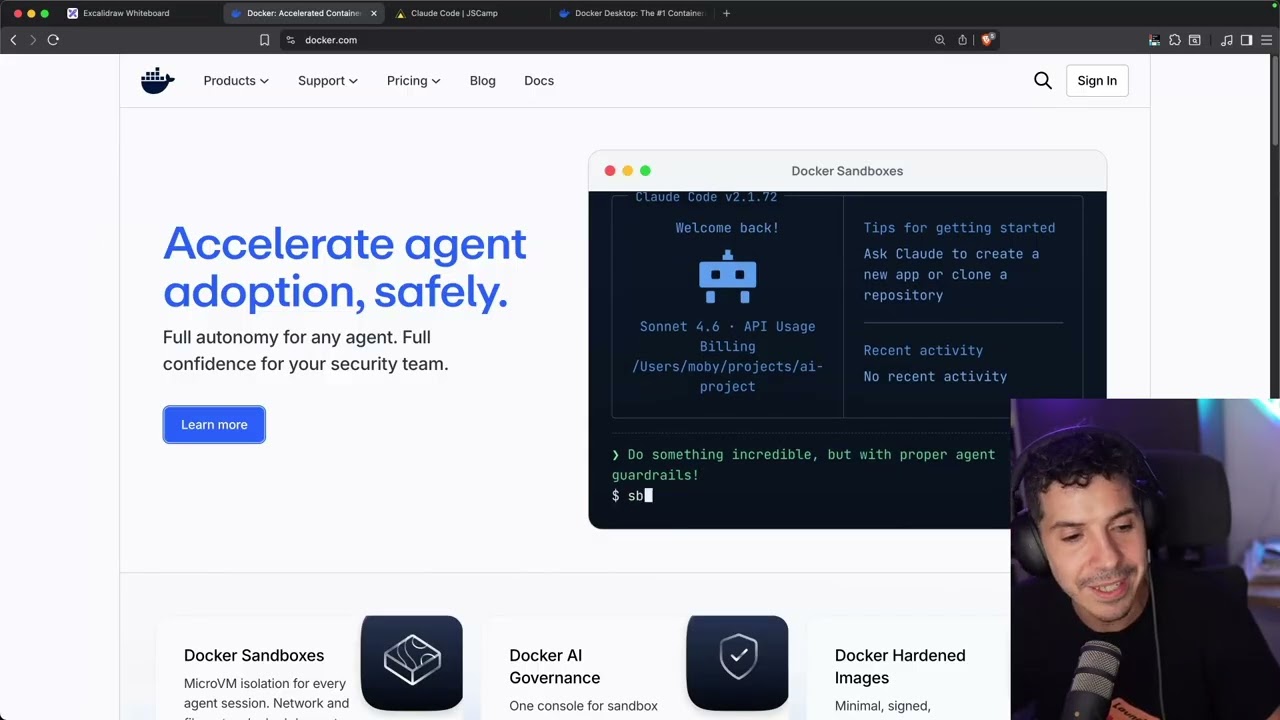Viewport: 1280px width, 720px height.
Task: Click the 'Sonnet 4.6 · API Usage Billing' text
Action: click(727, 336)
